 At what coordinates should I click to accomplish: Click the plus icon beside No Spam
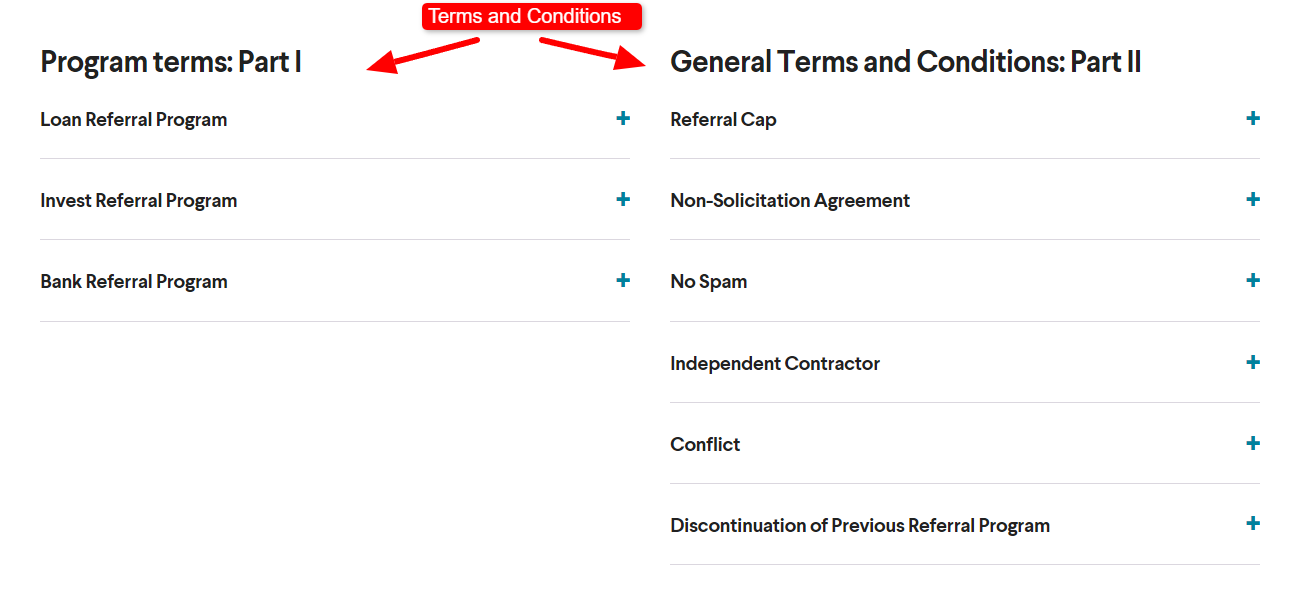point(1252,281)
